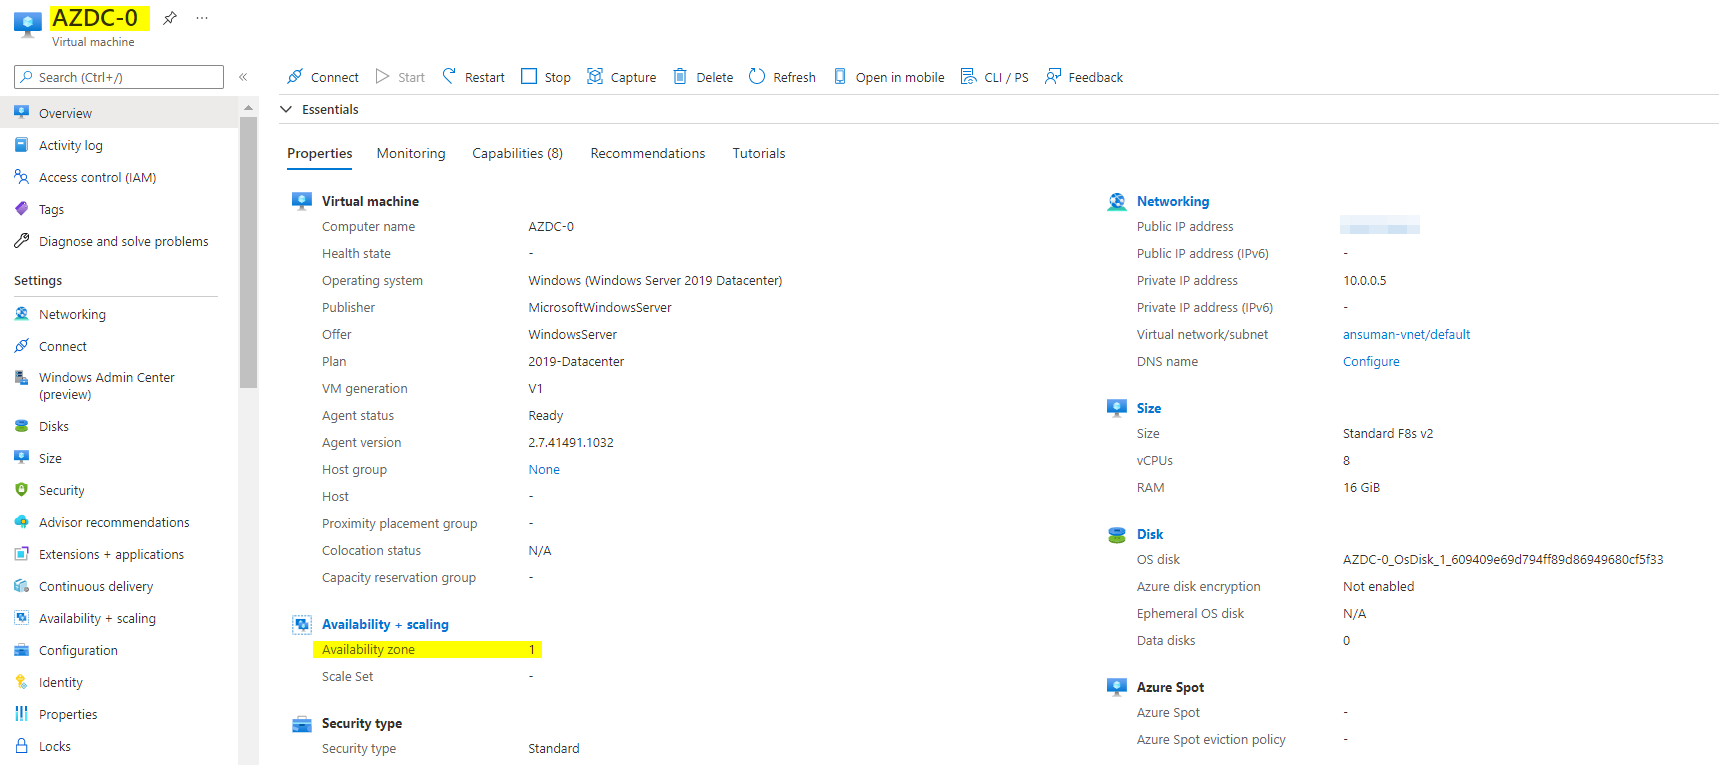The width and height of the screenshot is (1719, 765).
Task: Click the sidebar scrollbar thumb
Action: (248, 252)
